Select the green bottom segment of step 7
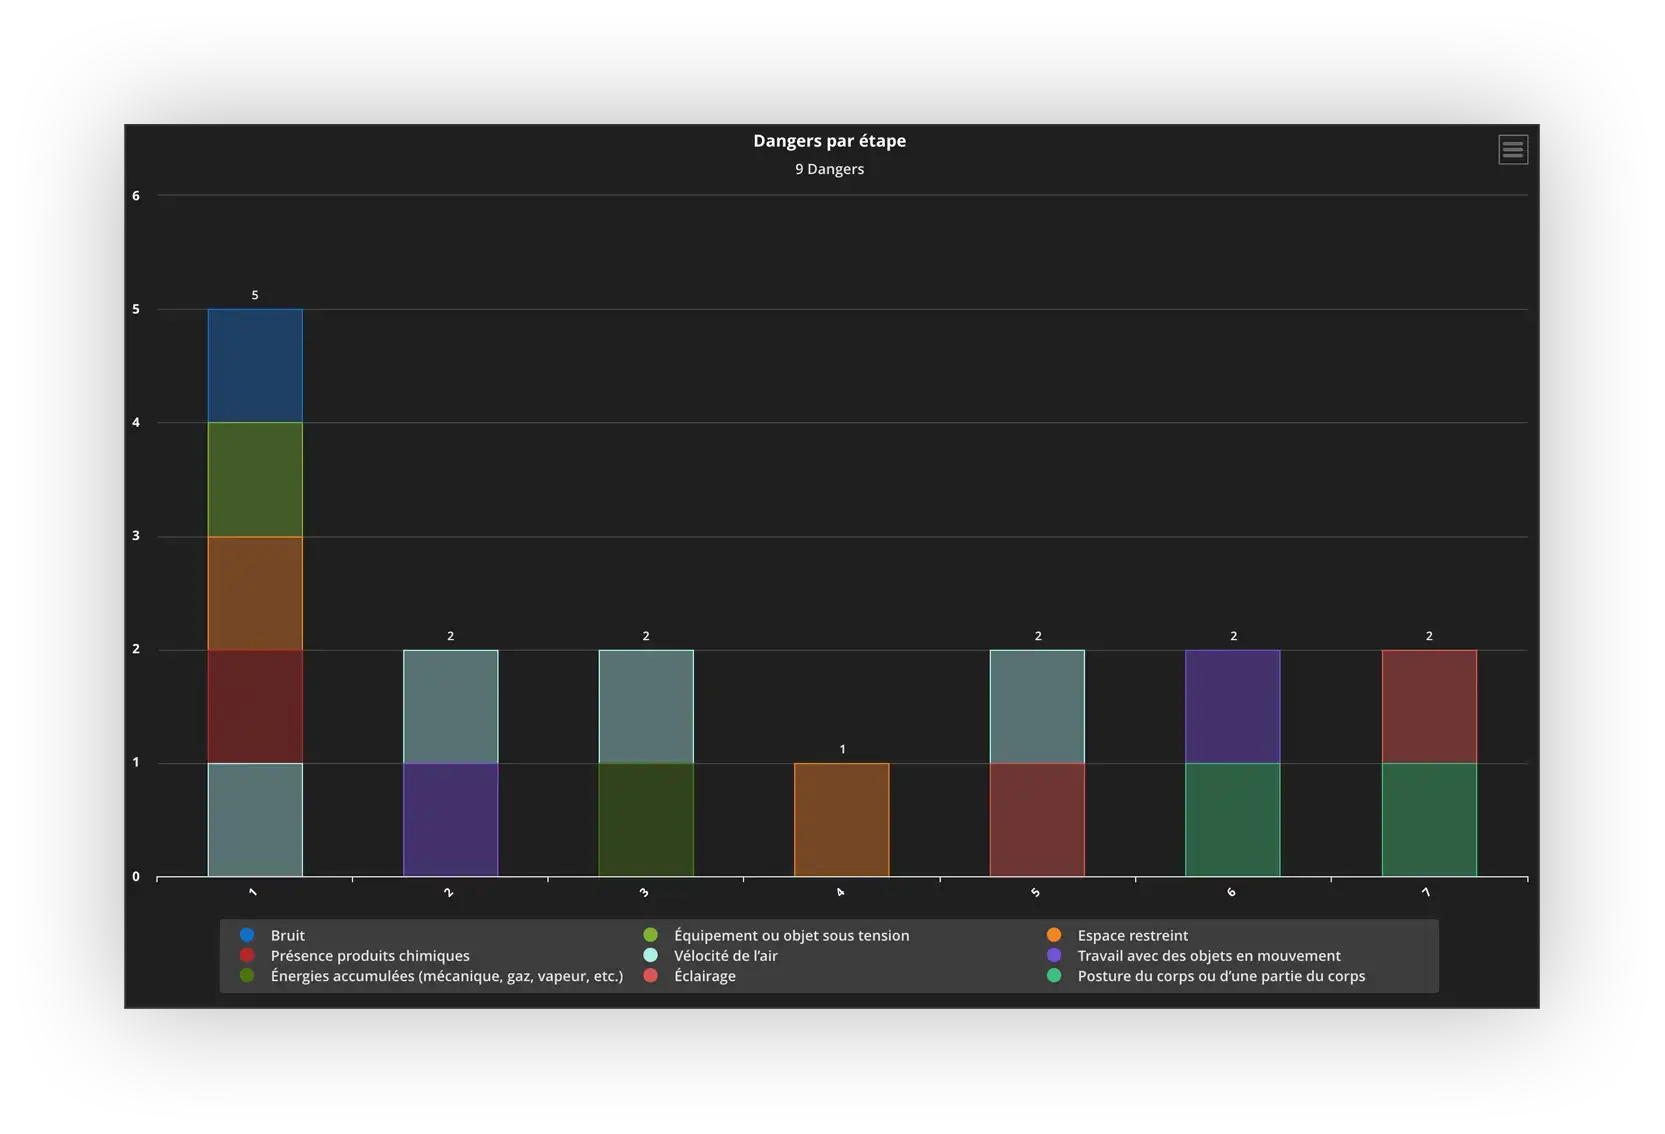This screenshot has width=1665, height=1134. pos(1429,820)
